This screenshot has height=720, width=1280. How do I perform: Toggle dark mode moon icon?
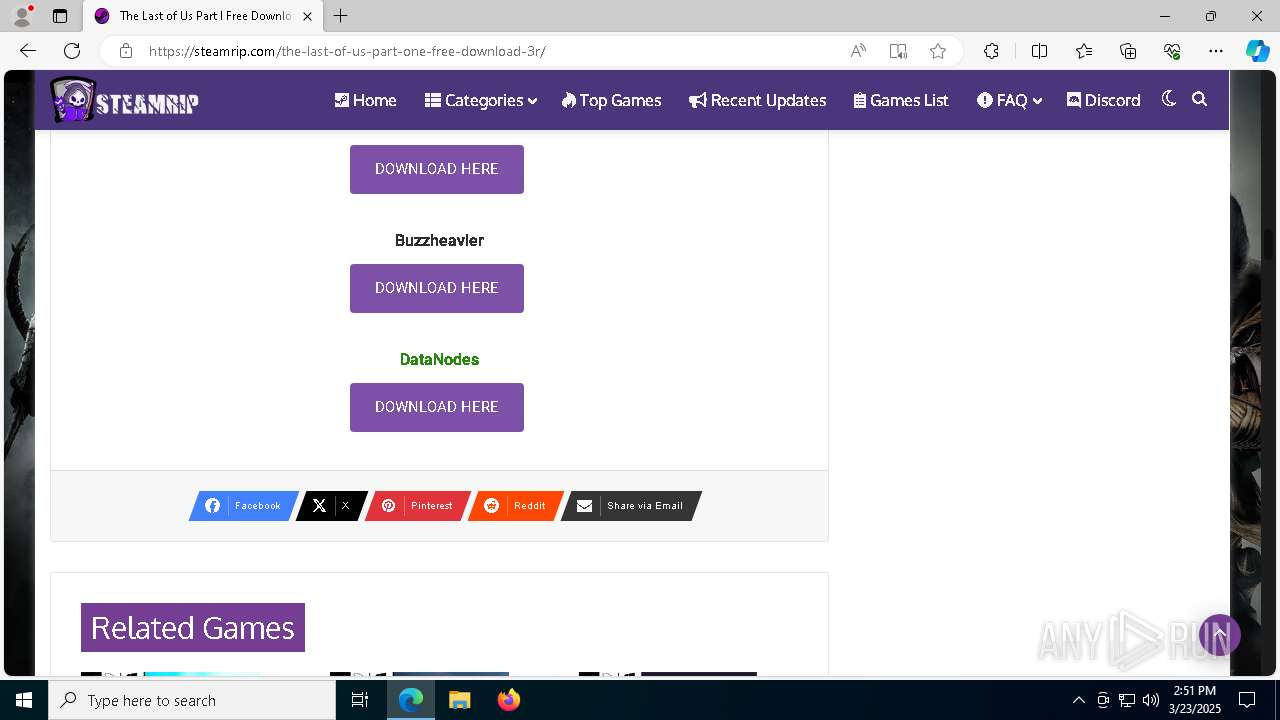tap(1169, 99)
